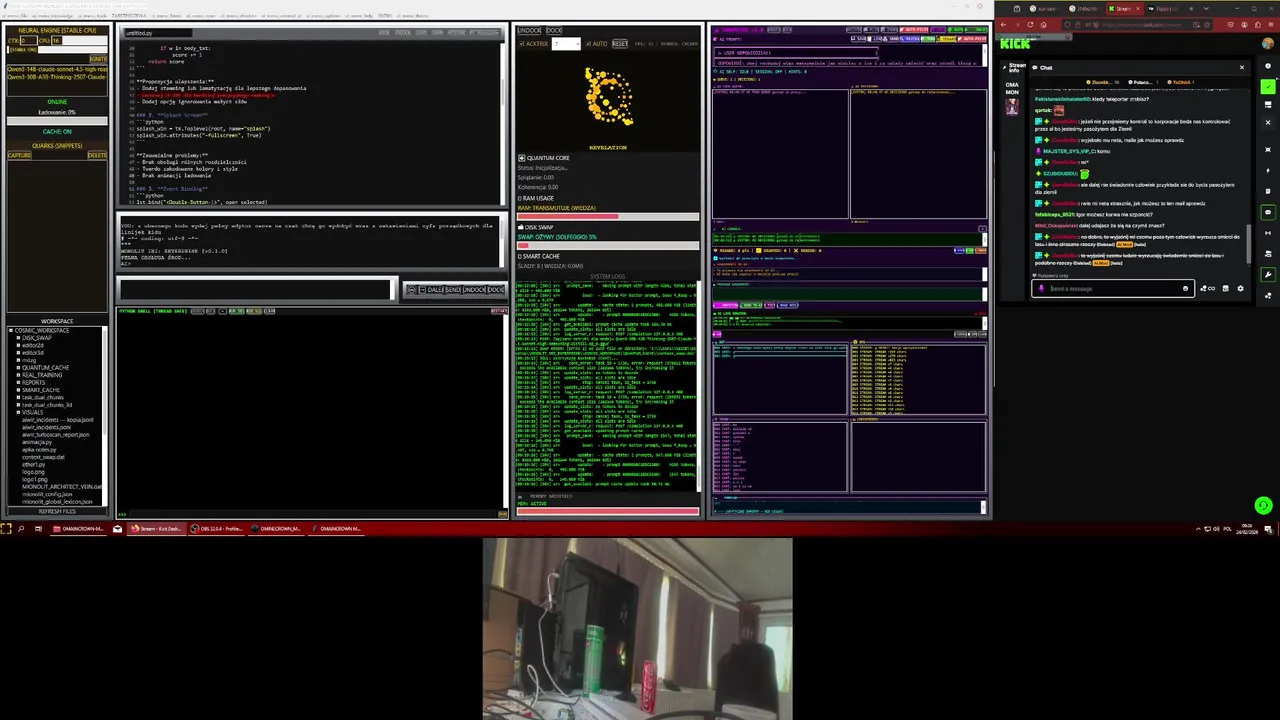Click the Kick logo
The image size is (1280, 720).
[x=1015, y=43]
